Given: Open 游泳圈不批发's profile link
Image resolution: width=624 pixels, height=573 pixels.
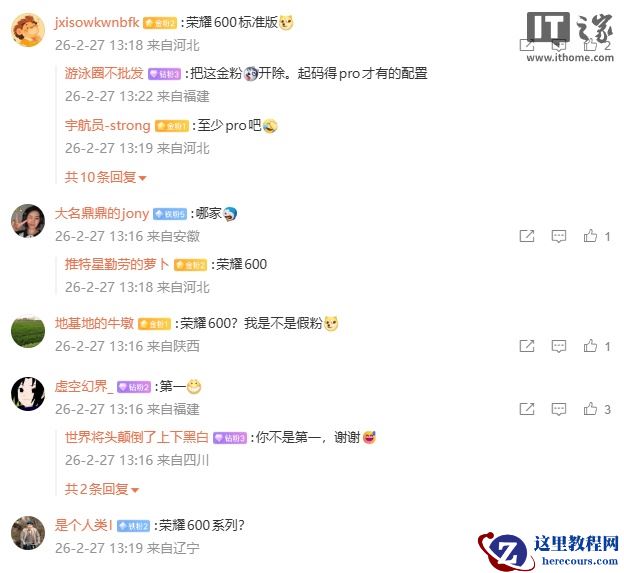Looking at the screenshot, I should tap(104, 73).
